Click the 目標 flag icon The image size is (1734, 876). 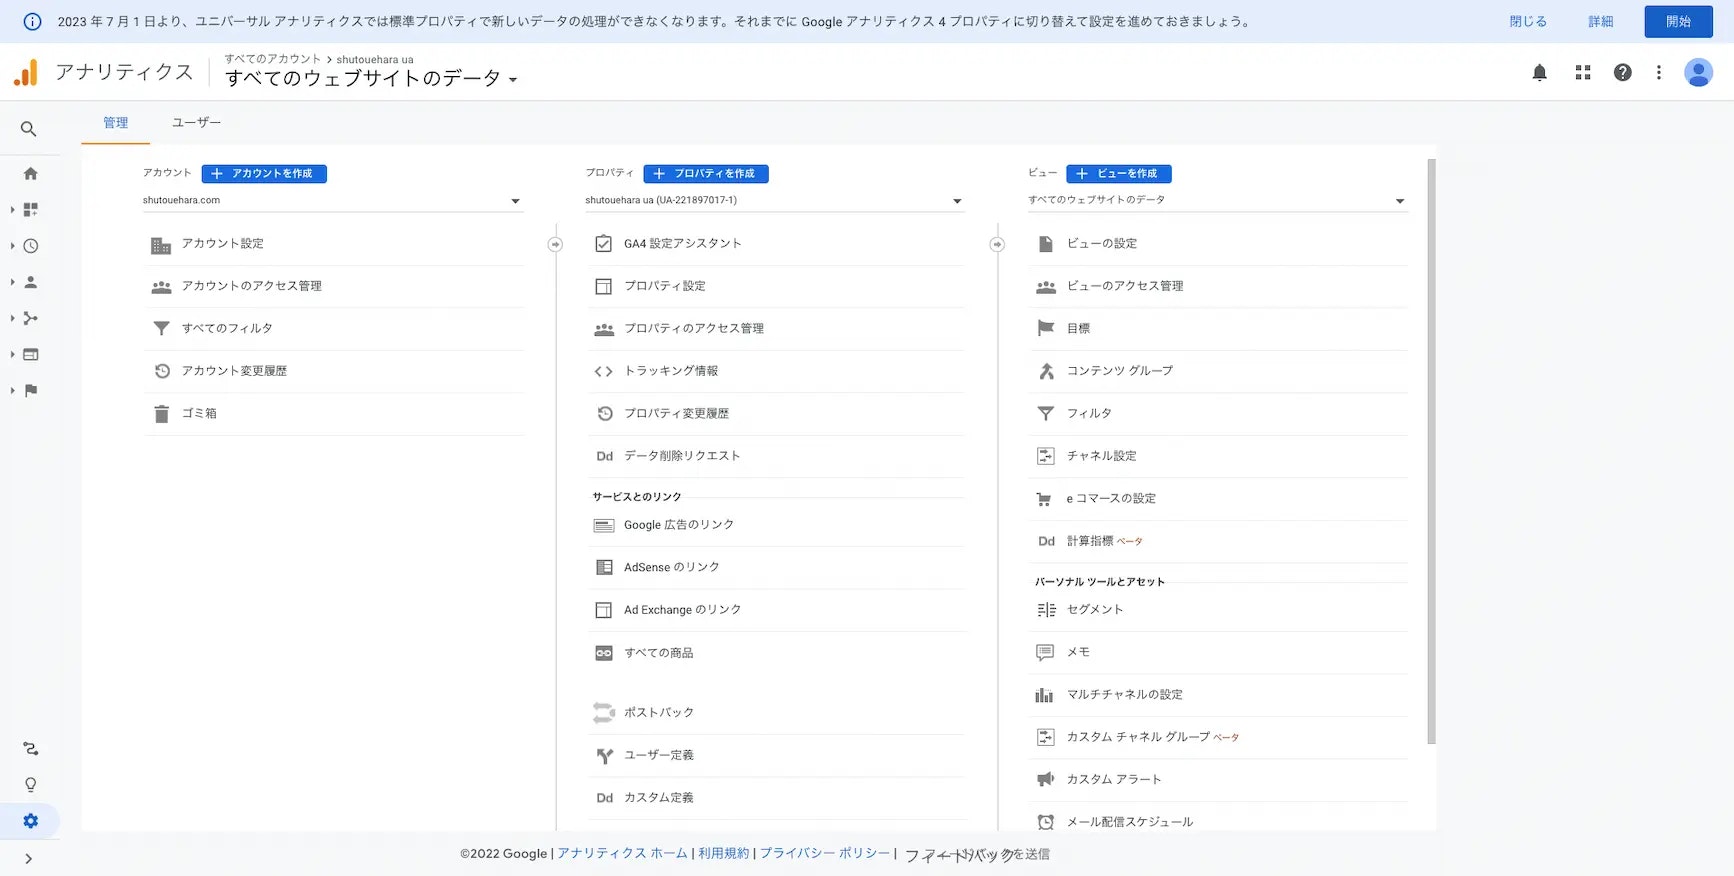1046,328
